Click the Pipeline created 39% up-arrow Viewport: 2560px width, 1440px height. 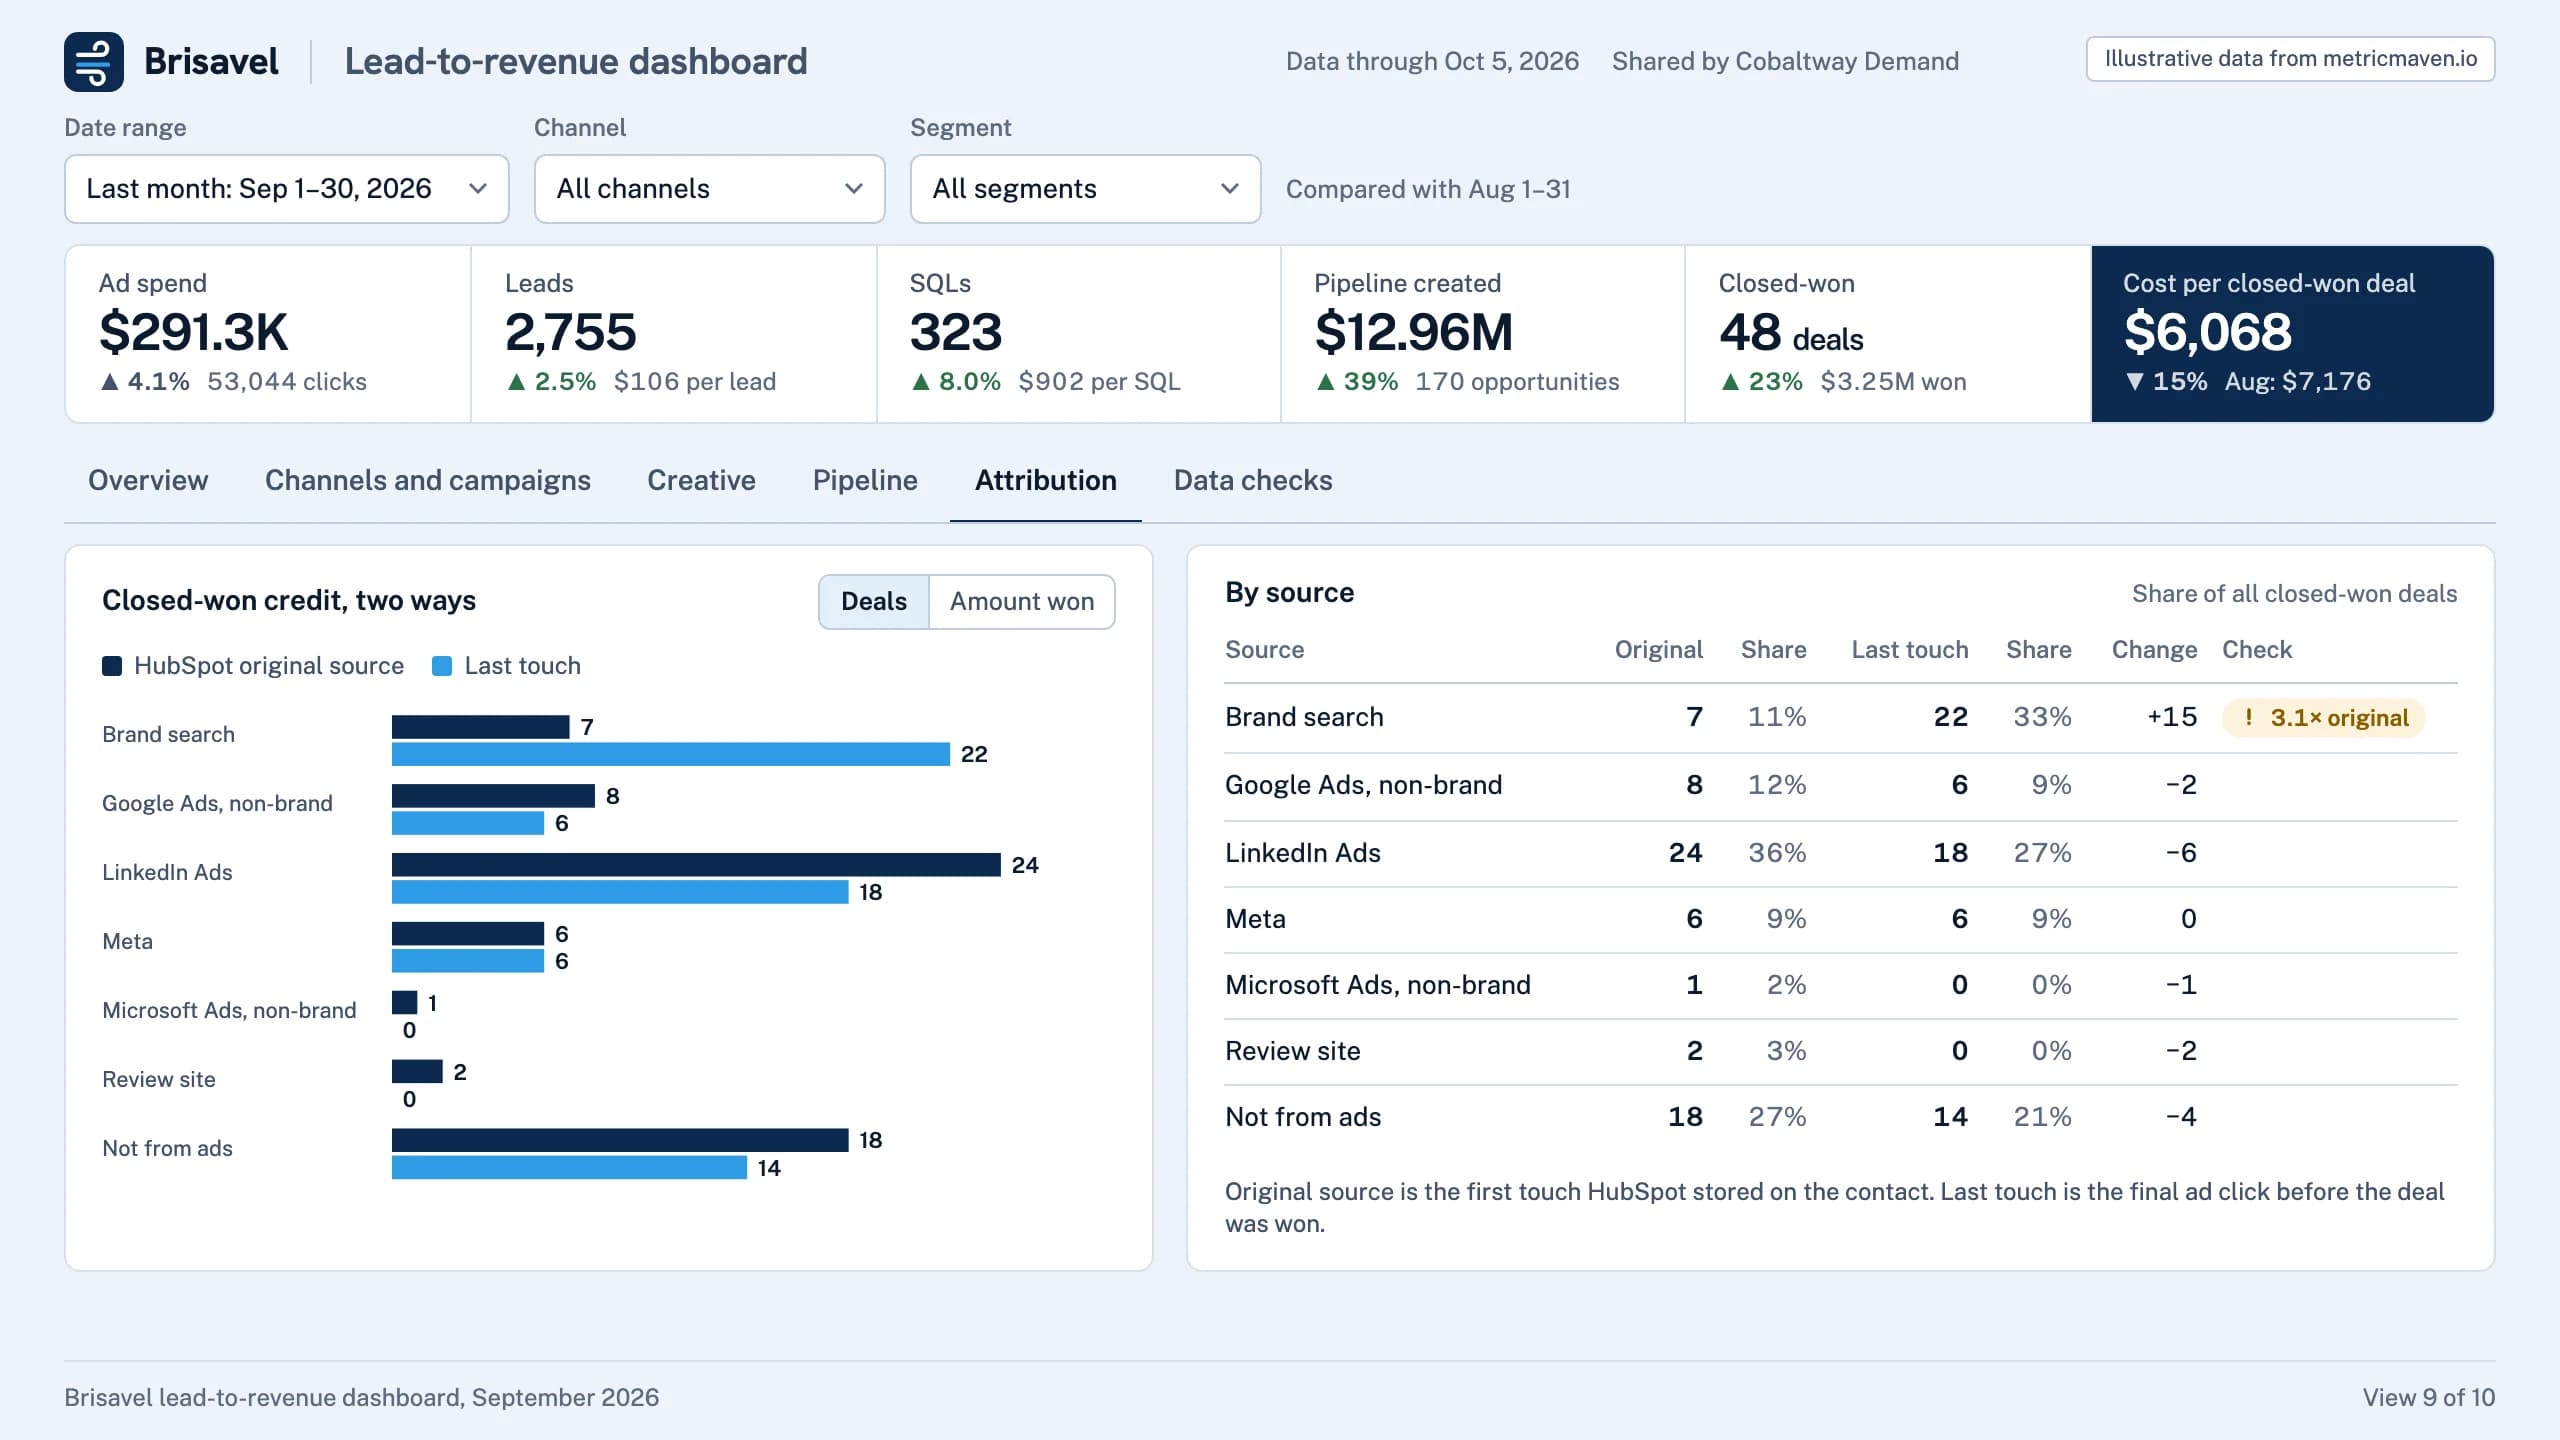pos(1325,382)
